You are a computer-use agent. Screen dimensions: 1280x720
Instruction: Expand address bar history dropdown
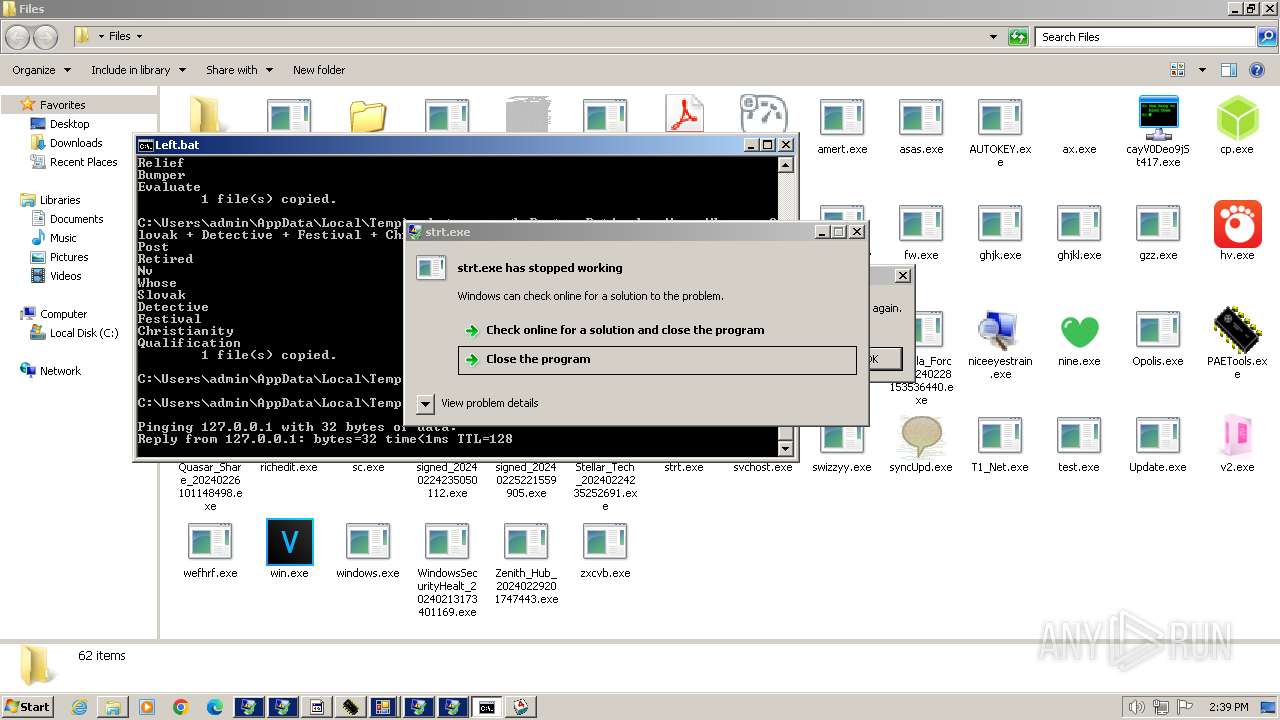pyautogui.click(x=993, y=37)
